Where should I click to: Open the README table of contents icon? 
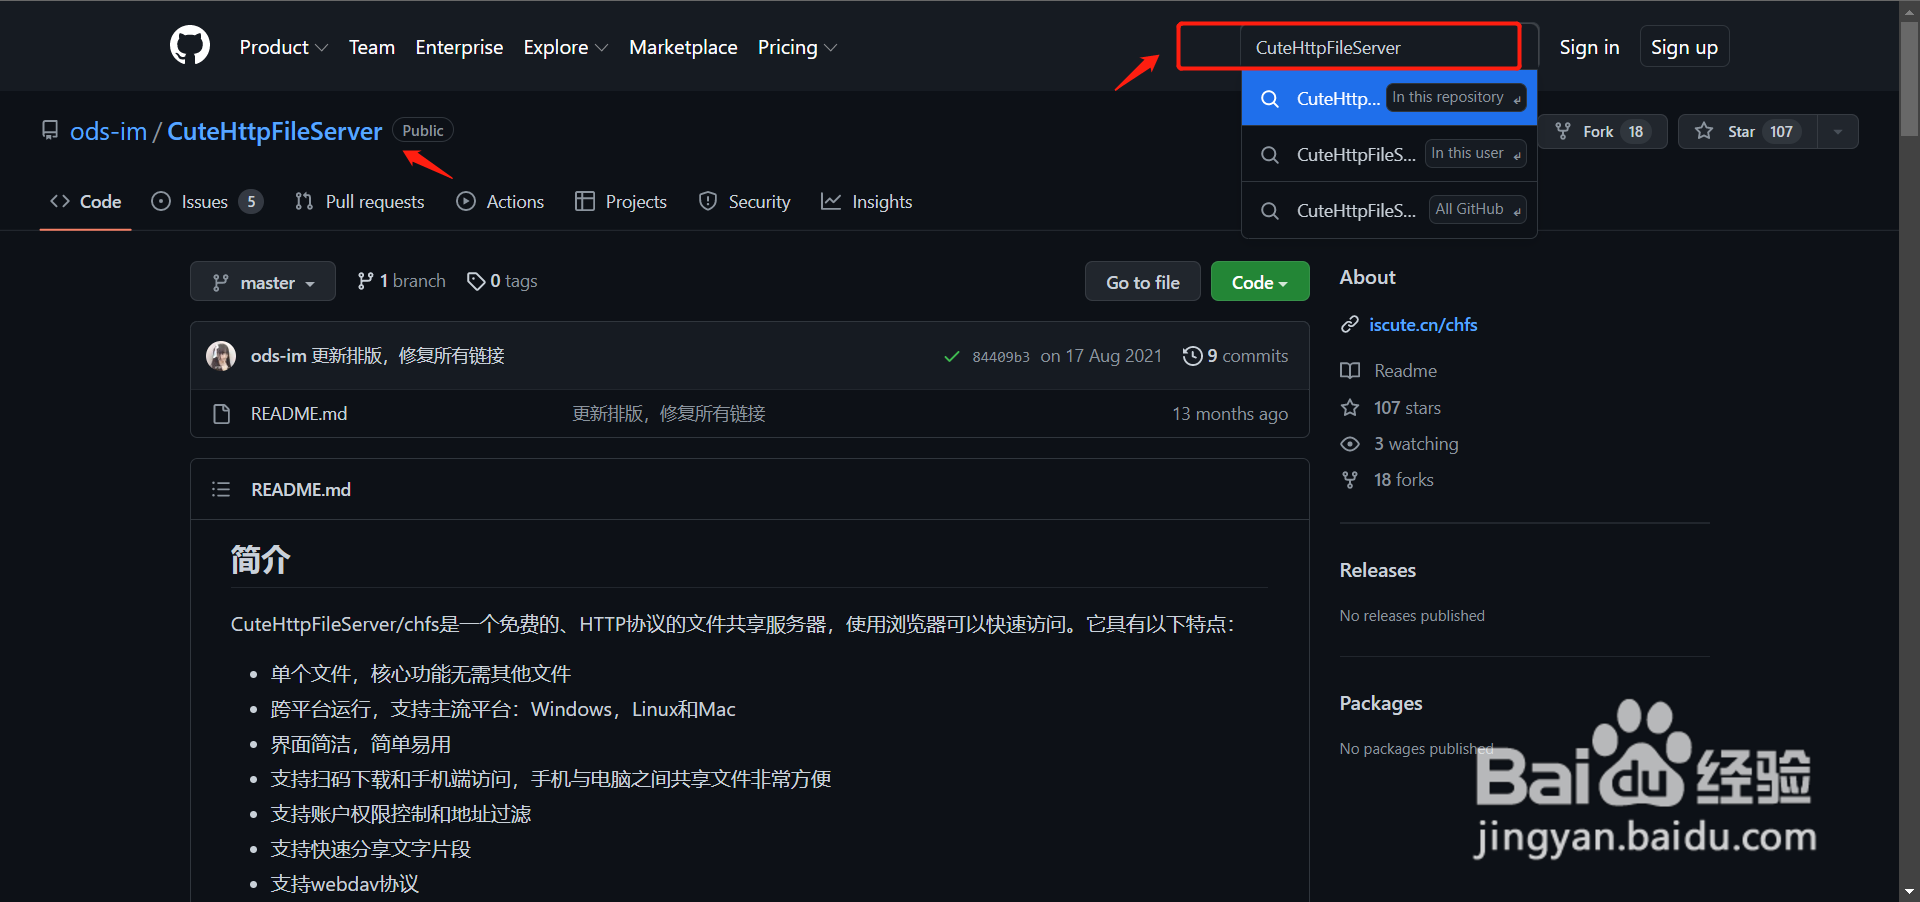click(x=221, y=489)
